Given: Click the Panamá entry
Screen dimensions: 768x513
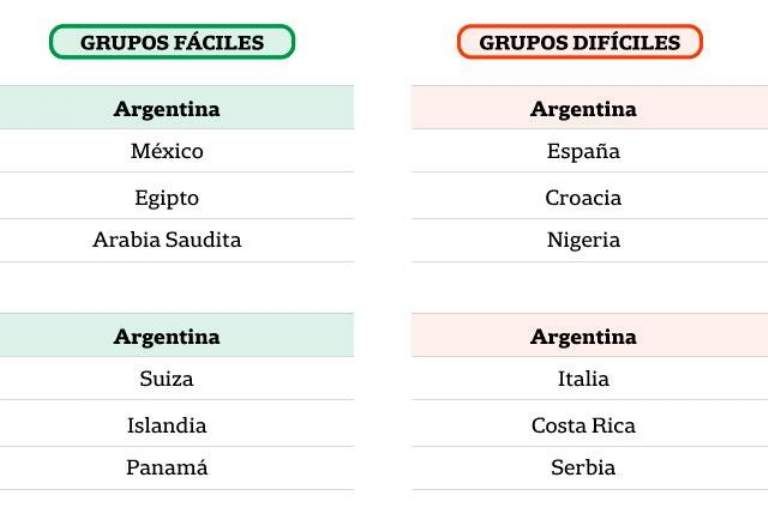Looking at the screenshot, I should coord(167,467).
